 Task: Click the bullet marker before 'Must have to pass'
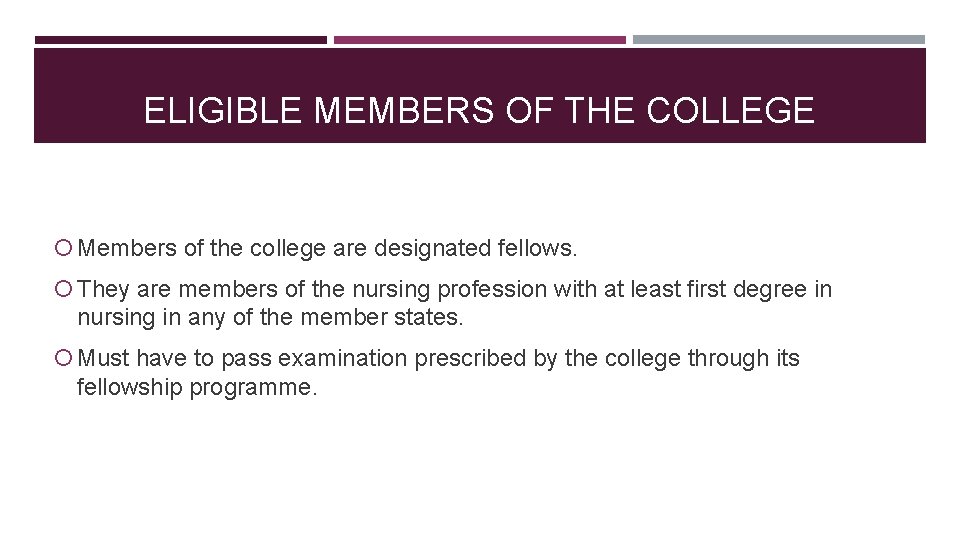65,358
